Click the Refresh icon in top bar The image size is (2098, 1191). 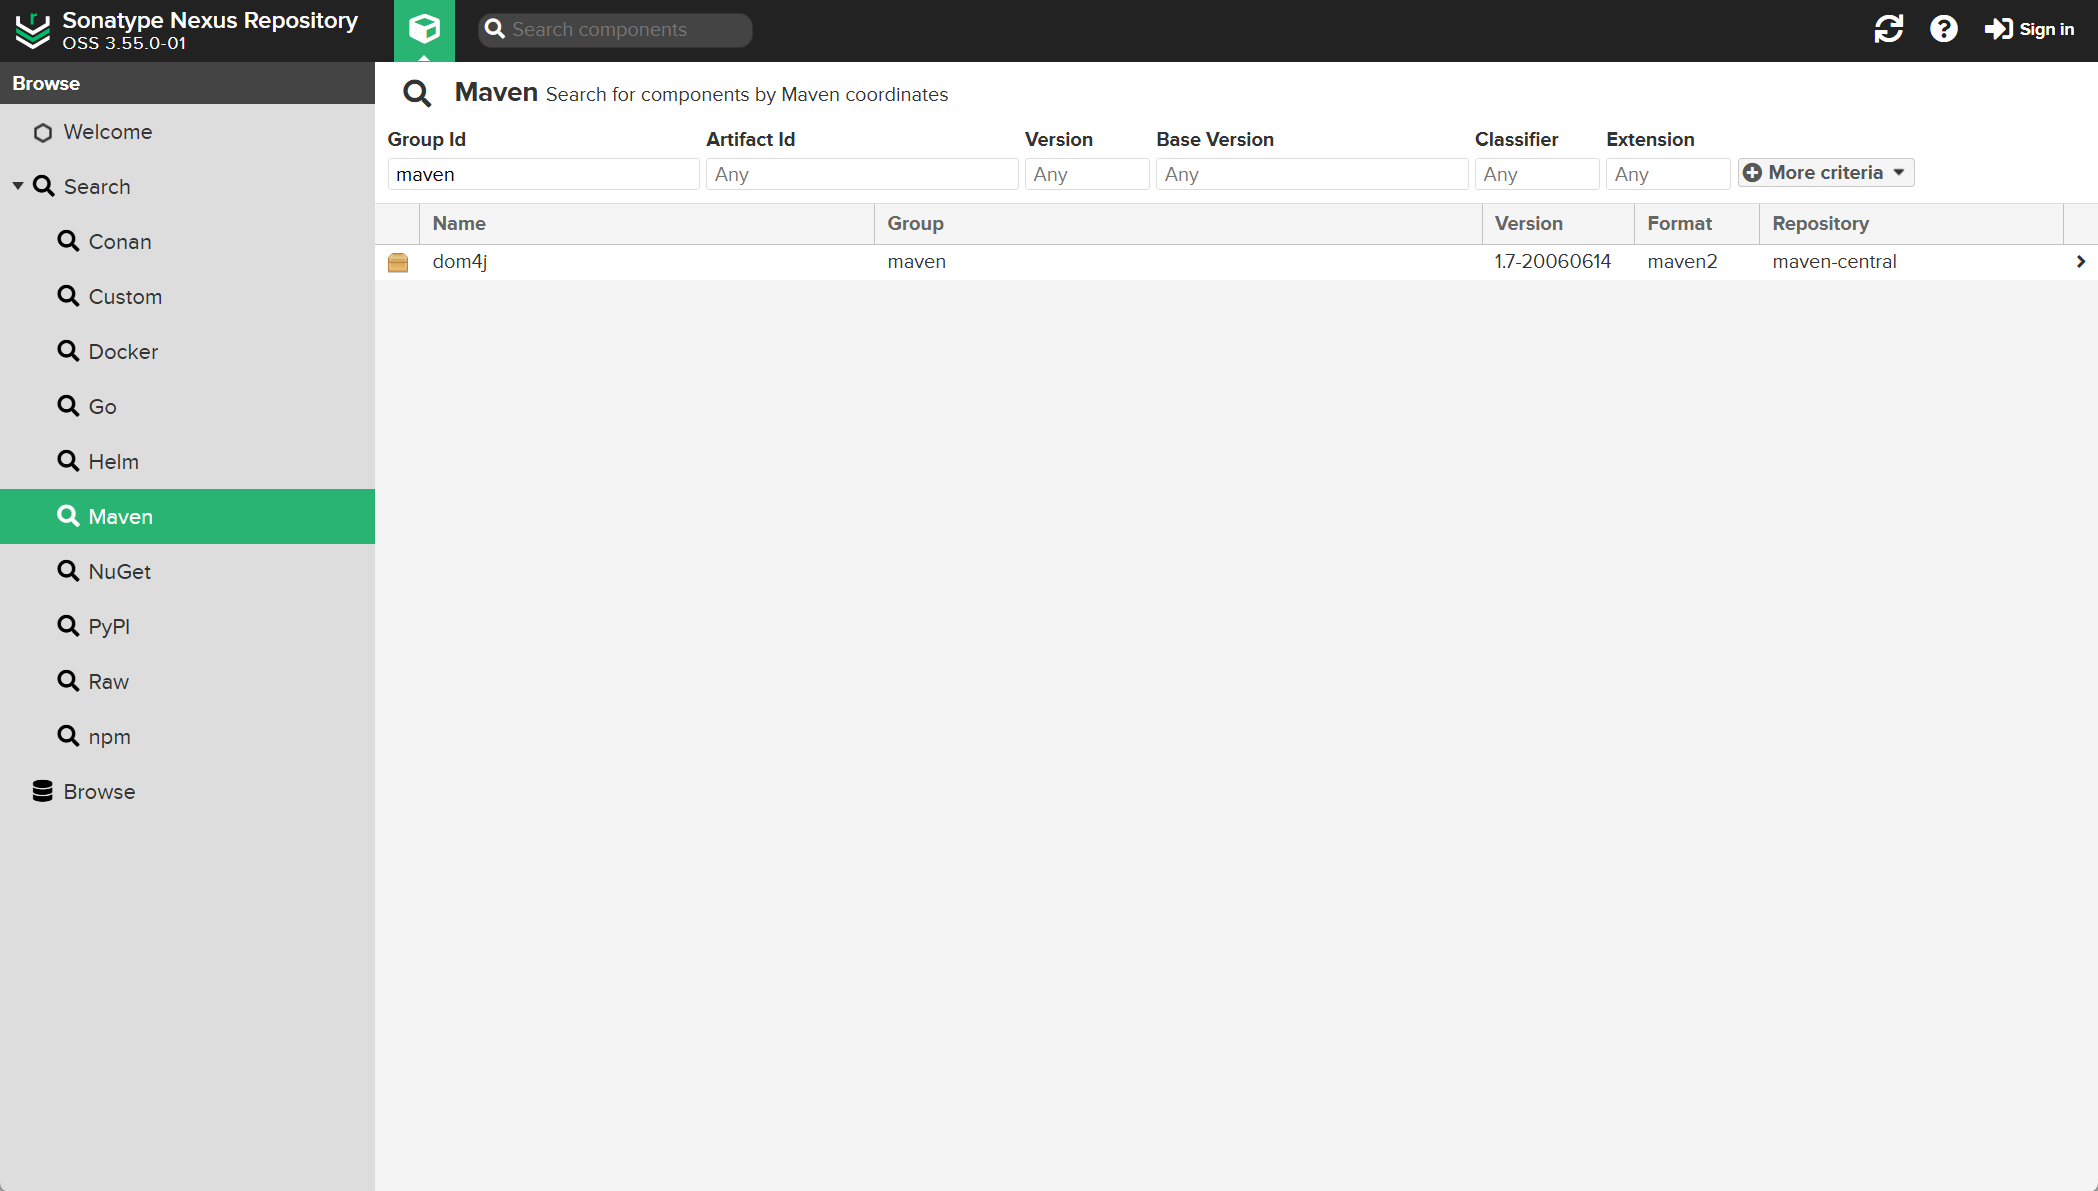pyautogui.click(x=1888, y=29)
